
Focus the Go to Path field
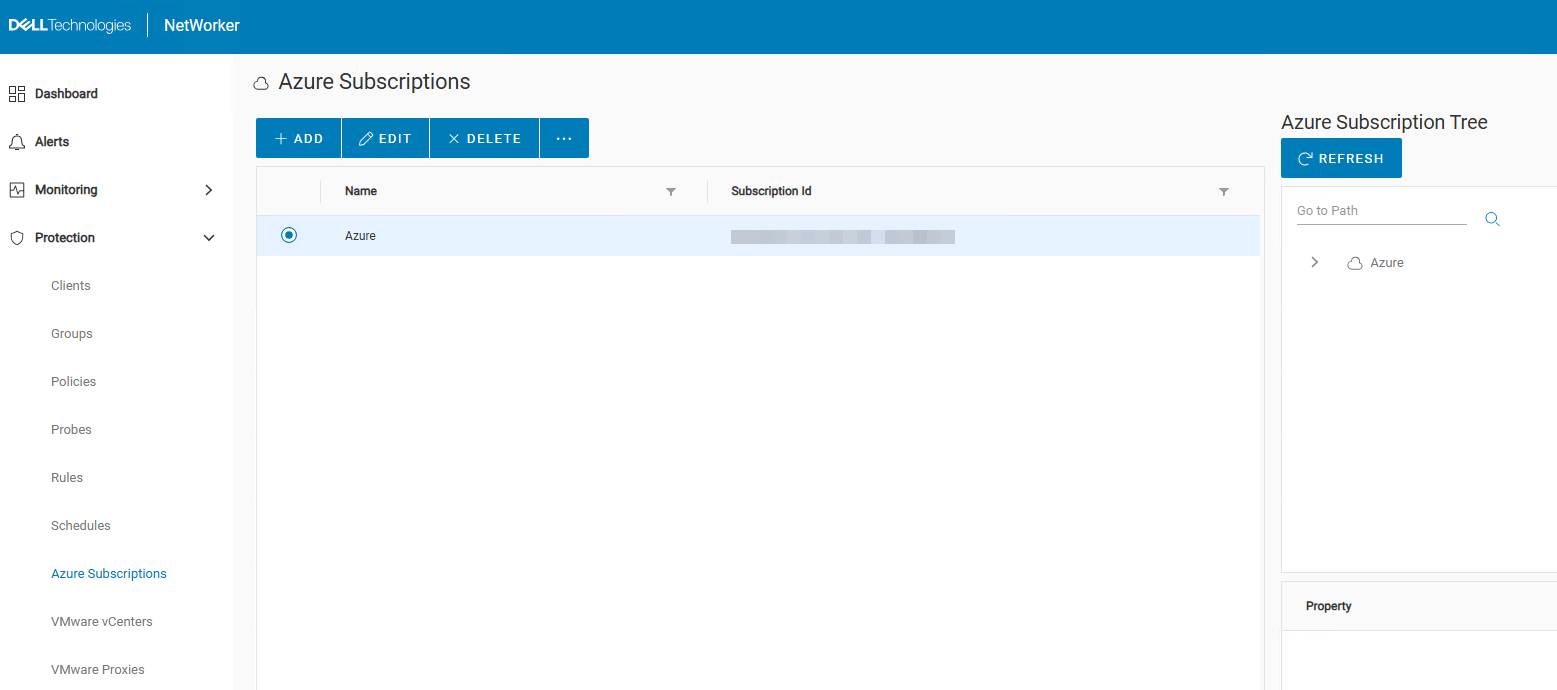click(1381, 211)
